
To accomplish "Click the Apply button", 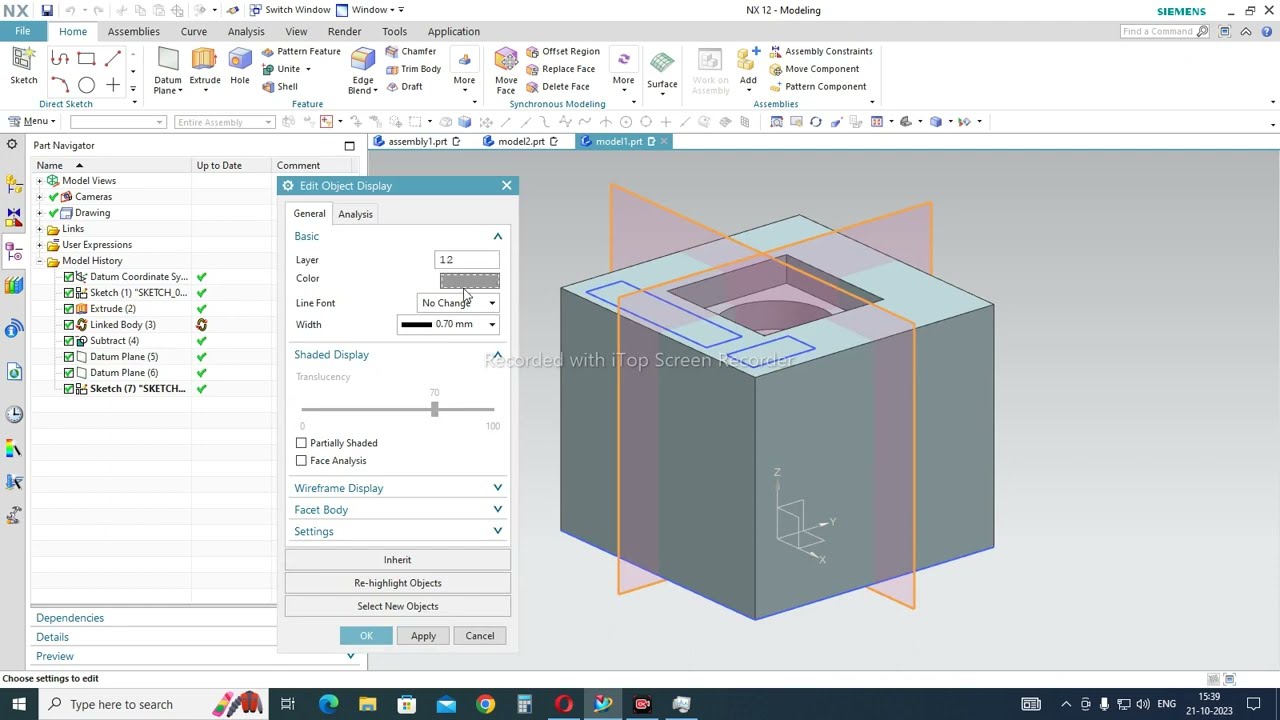I will click(423, 636).
